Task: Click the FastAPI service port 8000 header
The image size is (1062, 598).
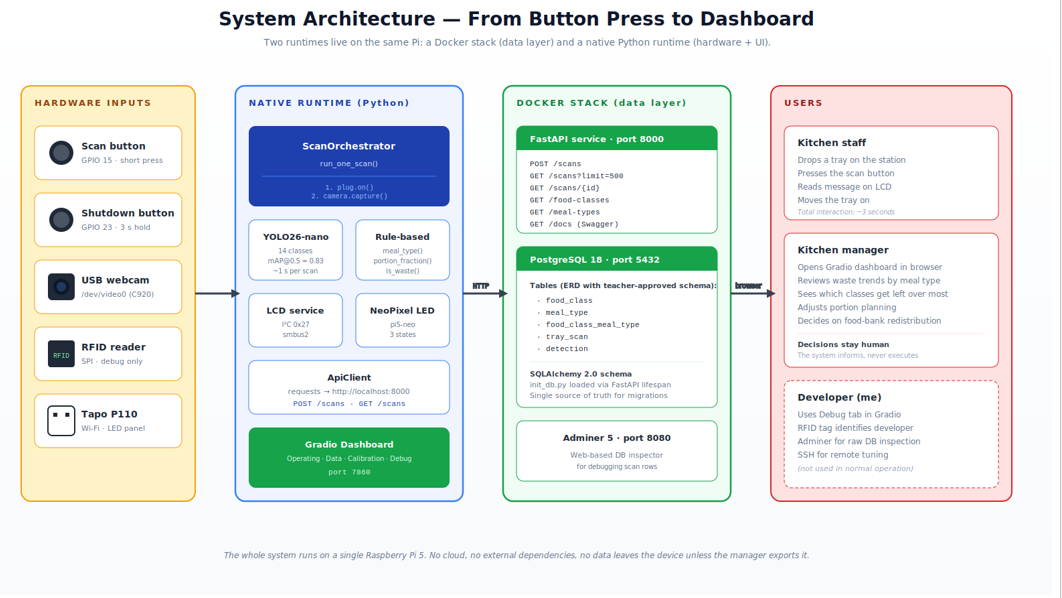Action: (616, 138)
